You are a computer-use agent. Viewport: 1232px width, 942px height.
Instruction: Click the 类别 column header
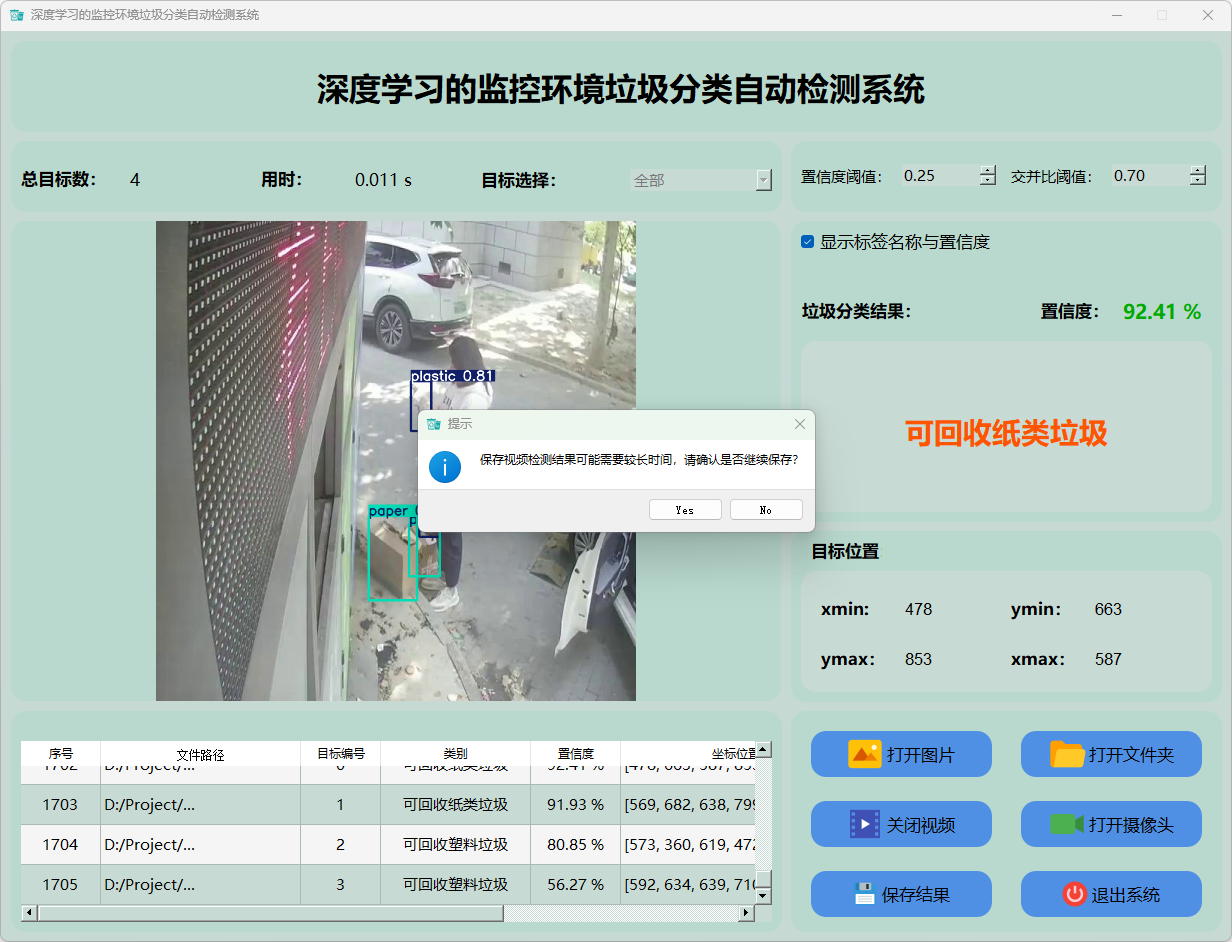455,754
